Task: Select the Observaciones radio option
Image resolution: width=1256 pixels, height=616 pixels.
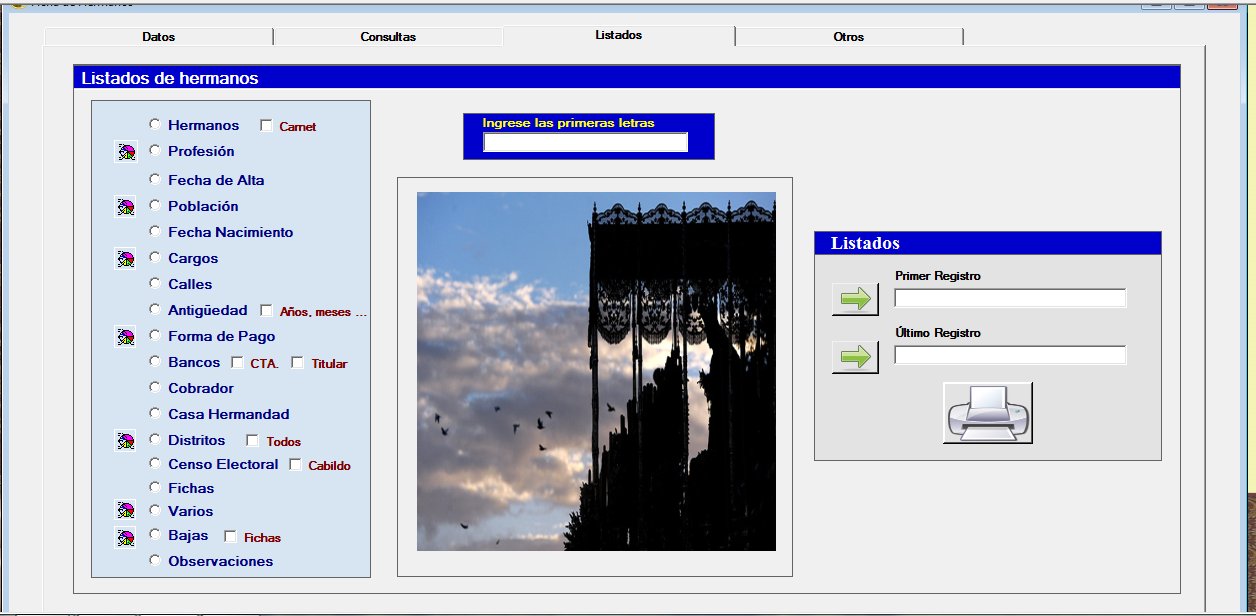Action: [x=155, y=560]
